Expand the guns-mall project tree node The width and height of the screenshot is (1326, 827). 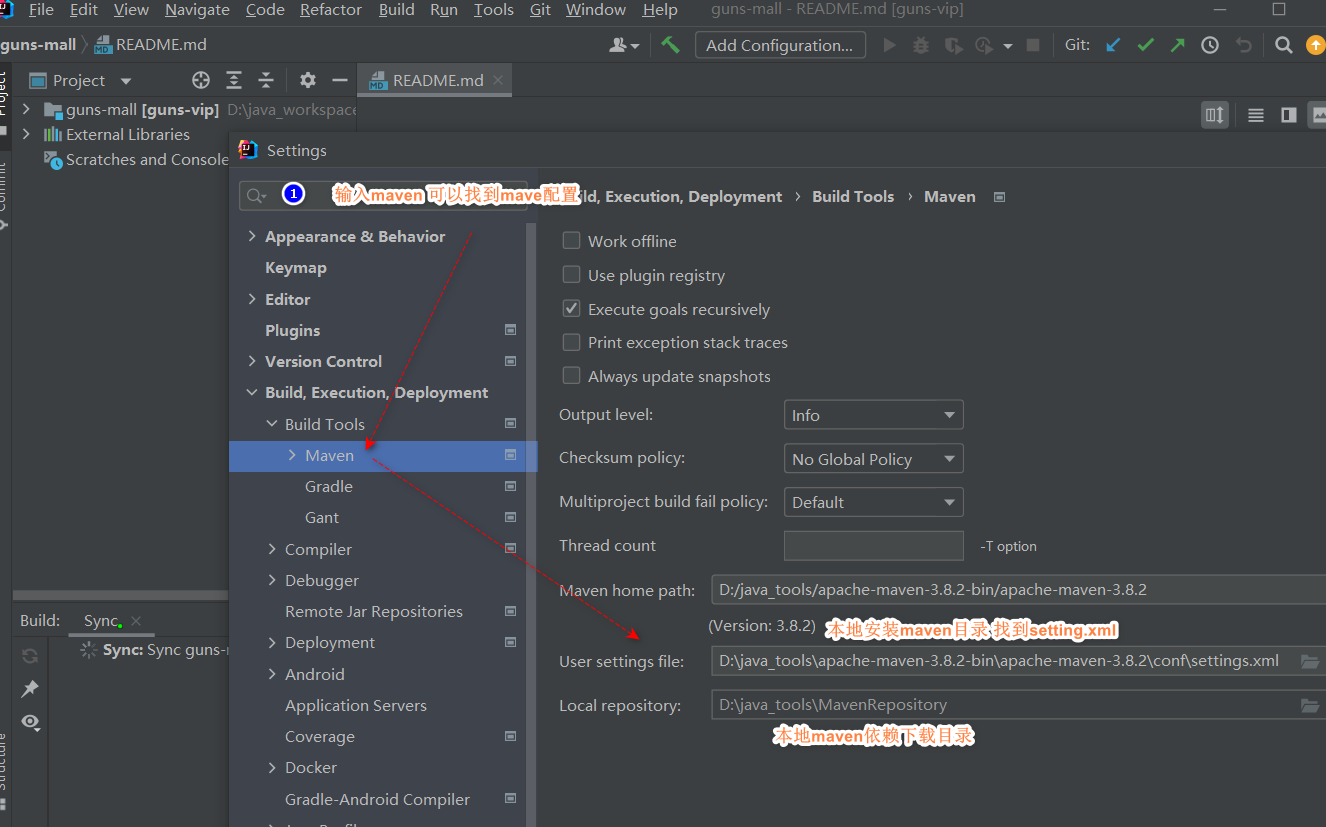[x=26, y=109]
